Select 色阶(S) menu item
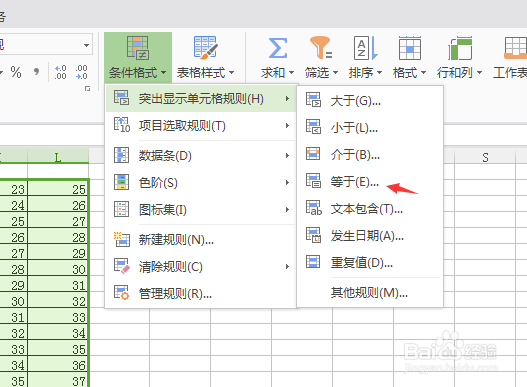 pyautogui.click(x=201, y=183)
